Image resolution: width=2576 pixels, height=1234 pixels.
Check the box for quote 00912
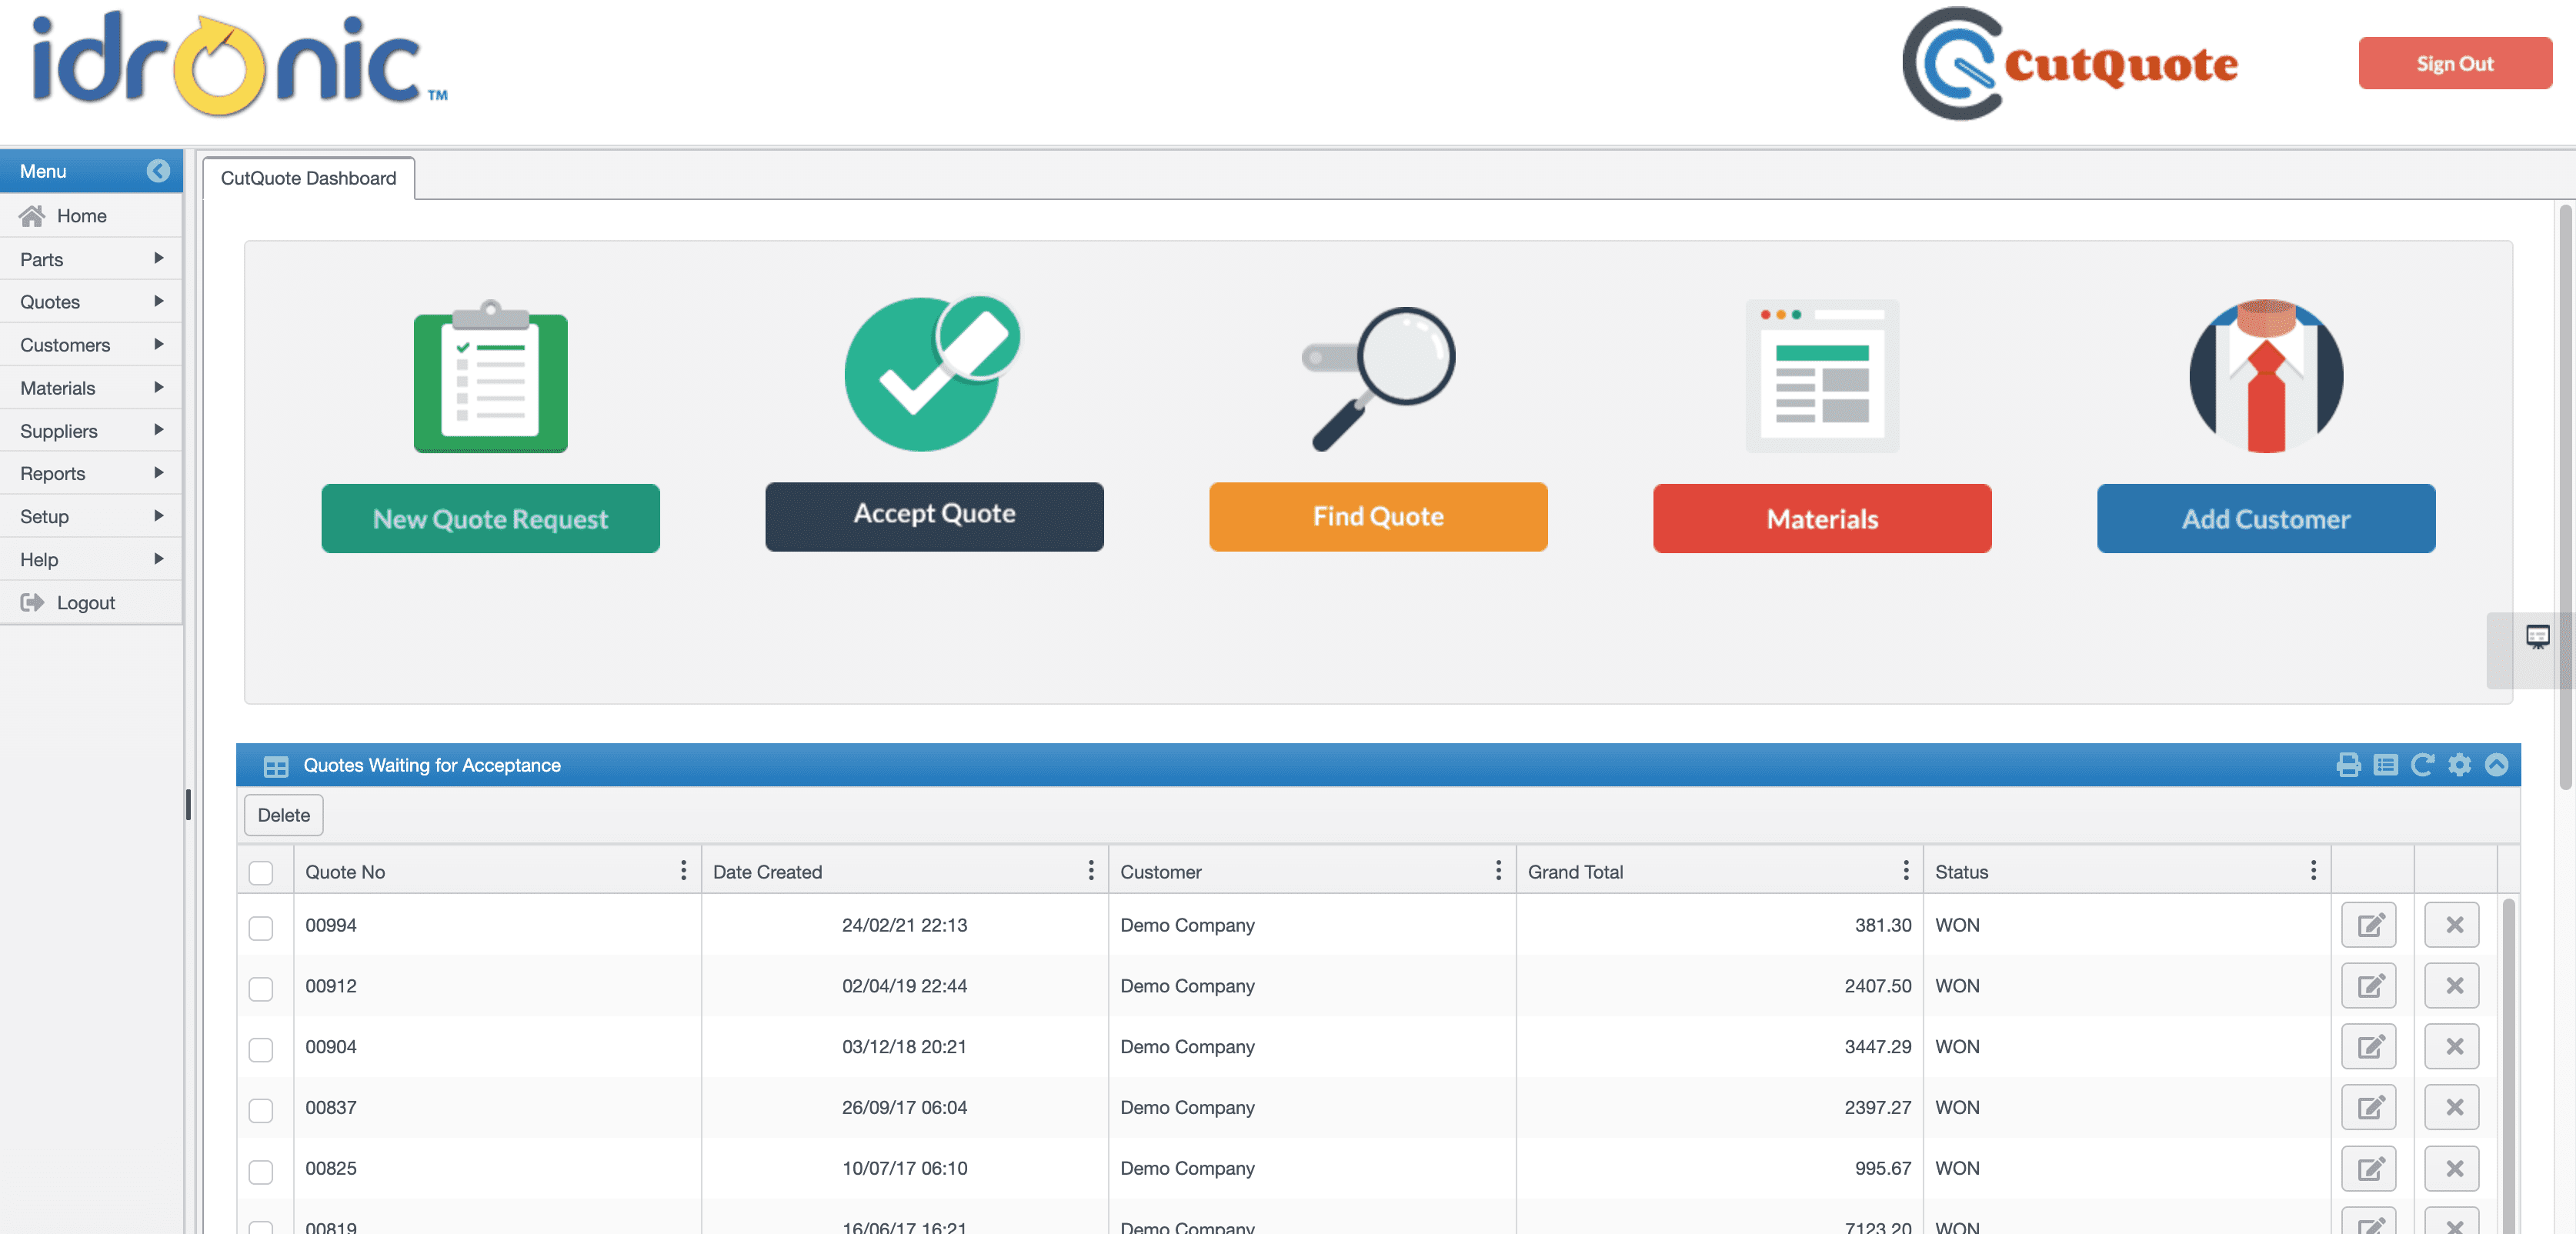point(261,988)
